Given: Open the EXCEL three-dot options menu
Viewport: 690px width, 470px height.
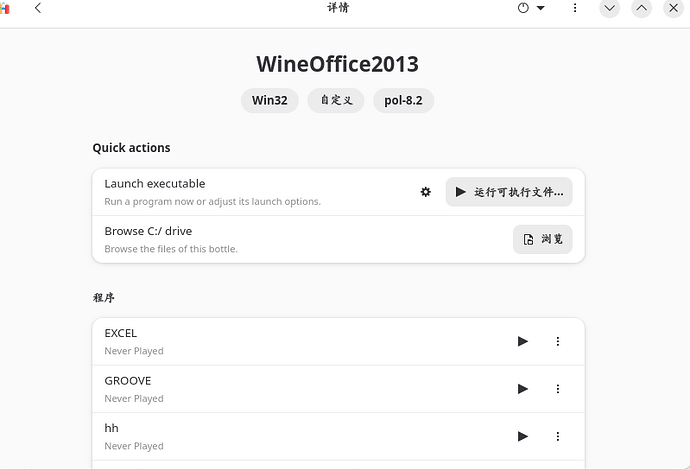Looking at the screenshot, I should click(558, 341).
